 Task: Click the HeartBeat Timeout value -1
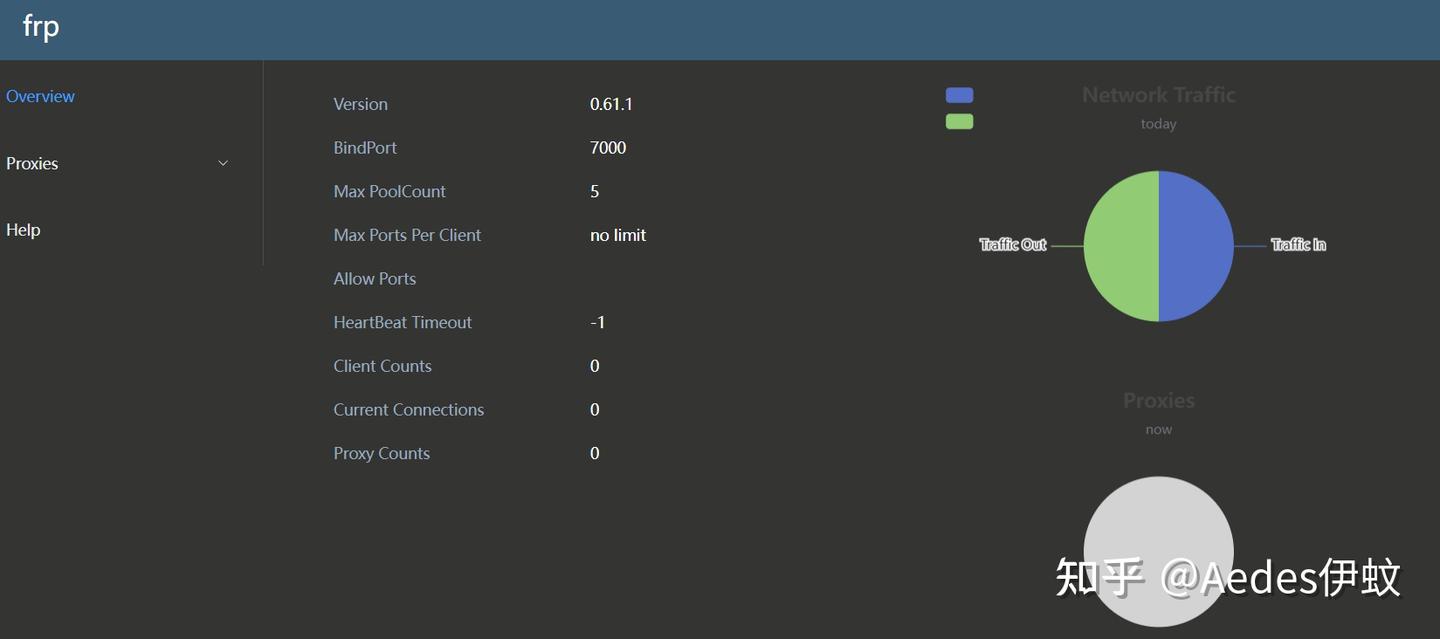pyautogui.click(x=598, y=322)
